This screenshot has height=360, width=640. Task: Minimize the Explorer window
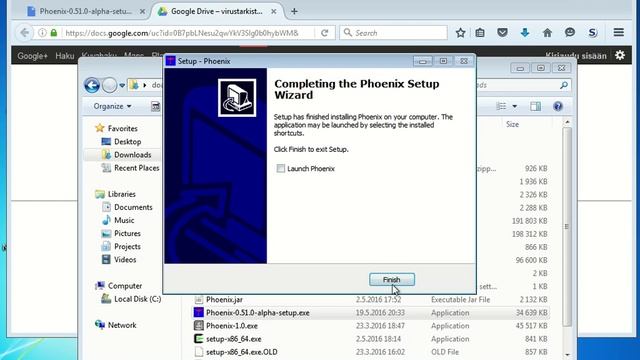coord(520,68)
